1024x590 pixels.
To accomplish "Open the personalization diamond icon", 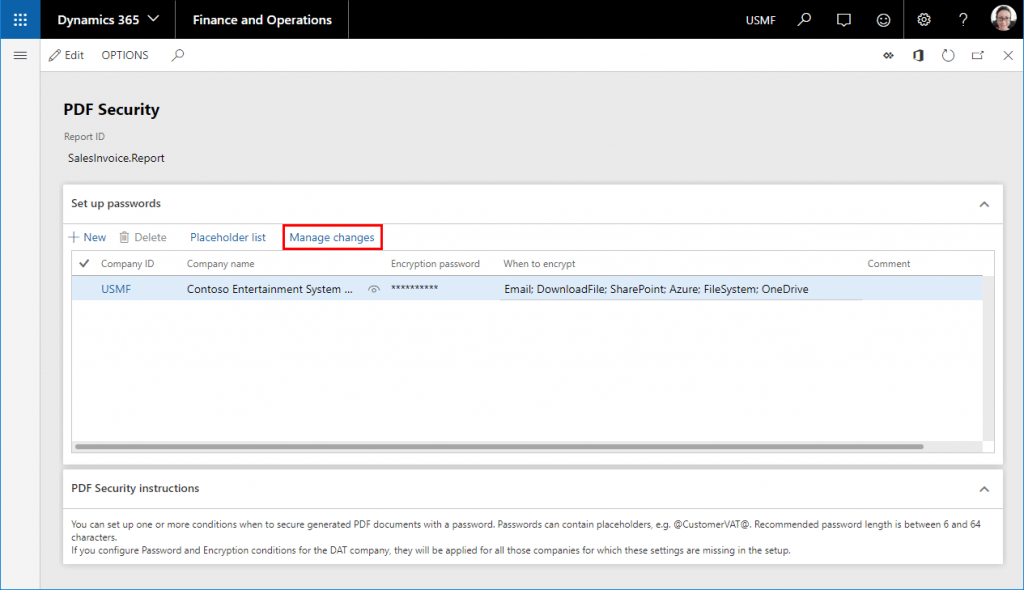I will [x=888, y=56].
